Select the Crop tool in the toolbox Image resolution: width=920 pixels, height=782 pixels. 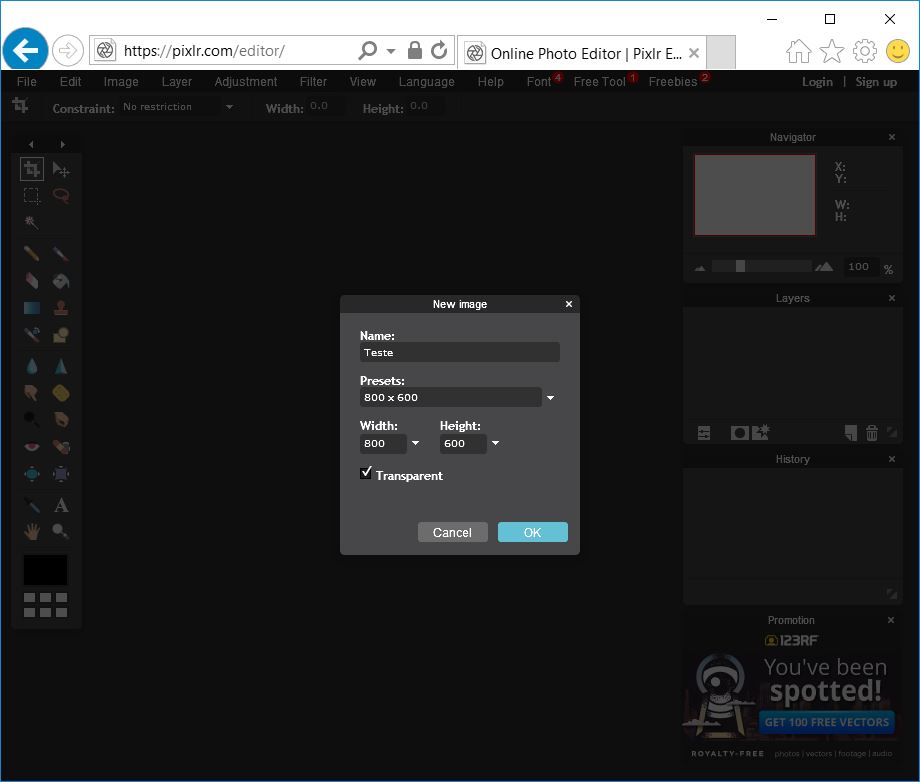click(x=32, y=169)
